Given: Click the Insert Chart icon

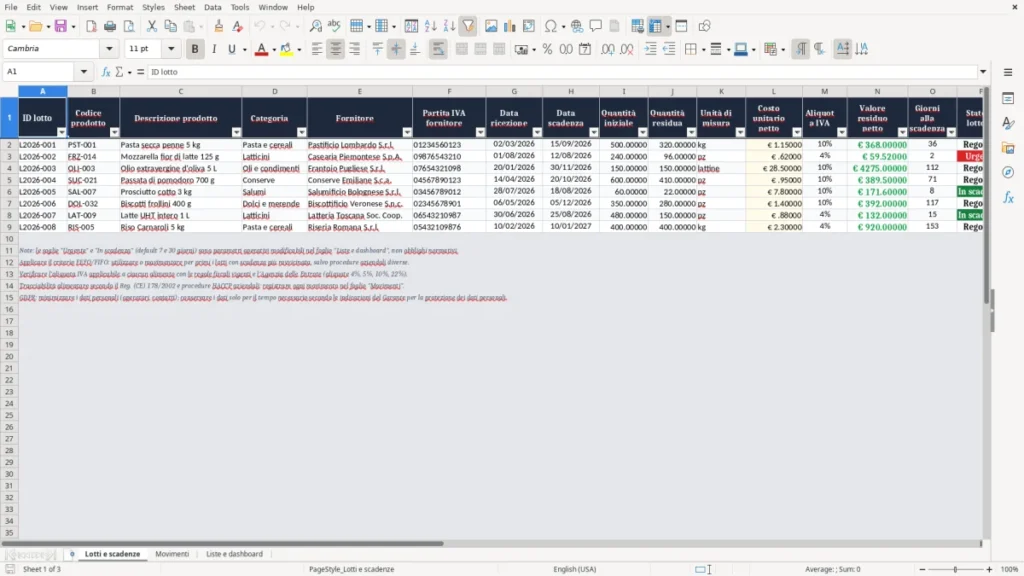Looking at the screenshot, I should [x=510, y=26].
